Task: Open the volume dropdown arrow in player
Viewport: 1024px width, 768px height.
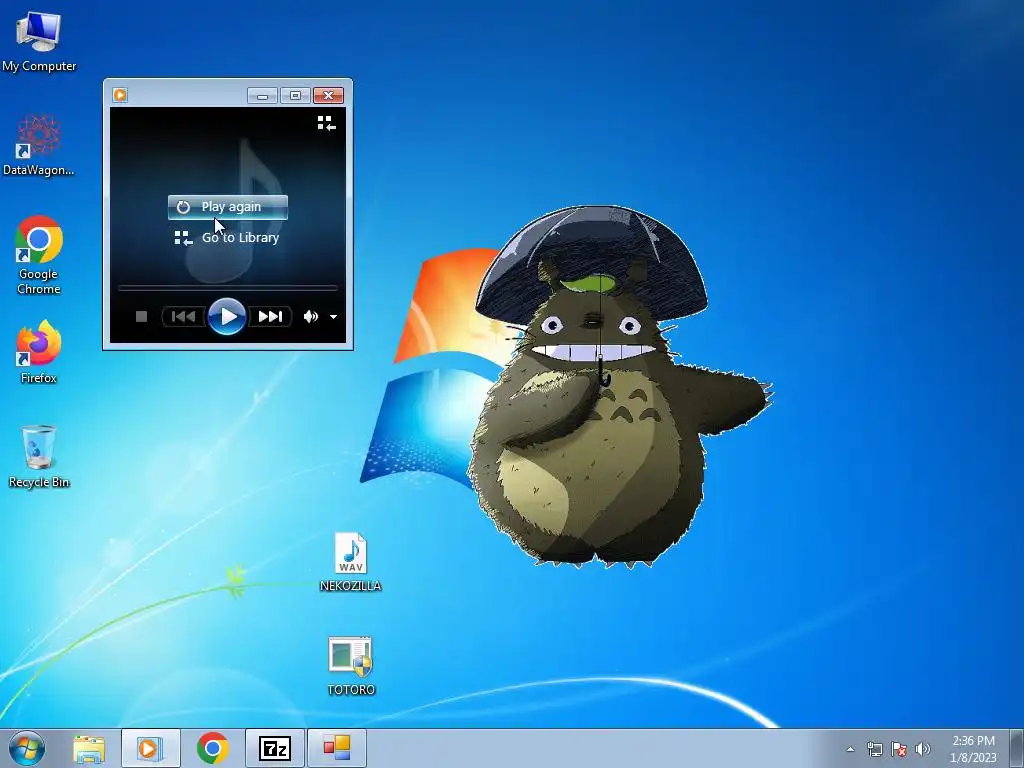Action: click(333, 317)
